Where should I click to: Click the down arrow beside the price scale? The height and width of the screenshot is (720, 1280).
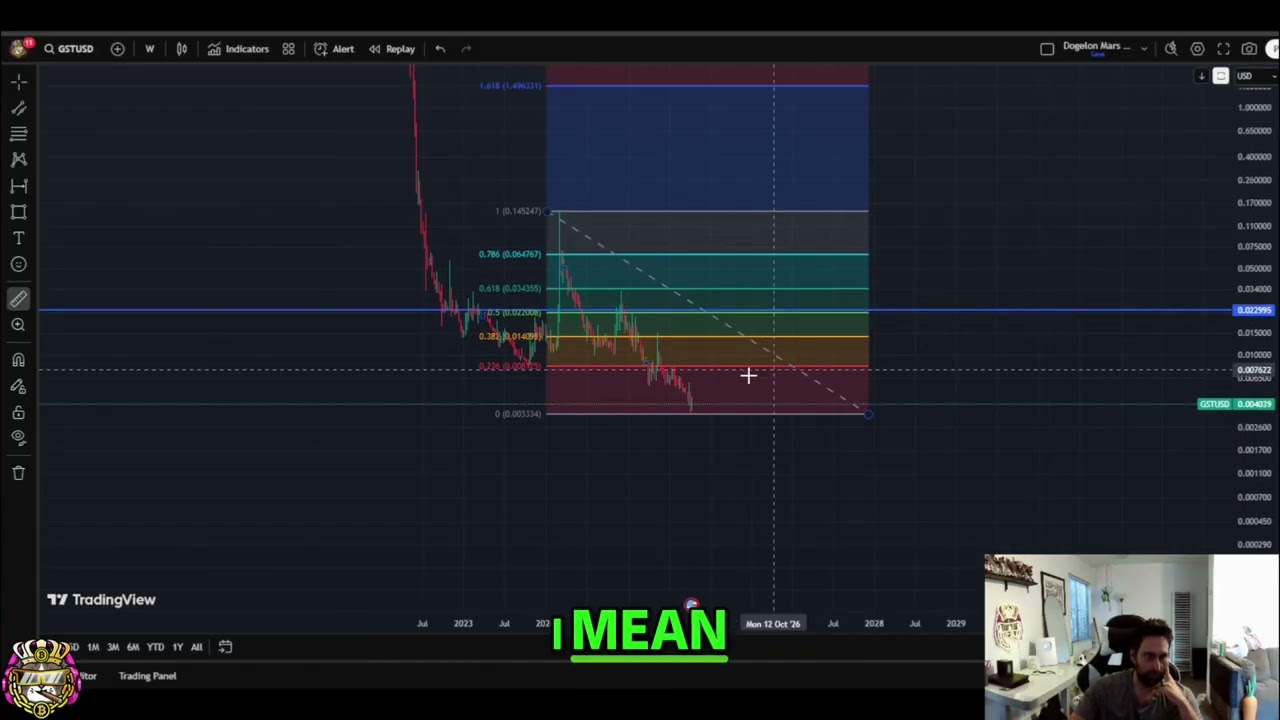point(1201,76)
